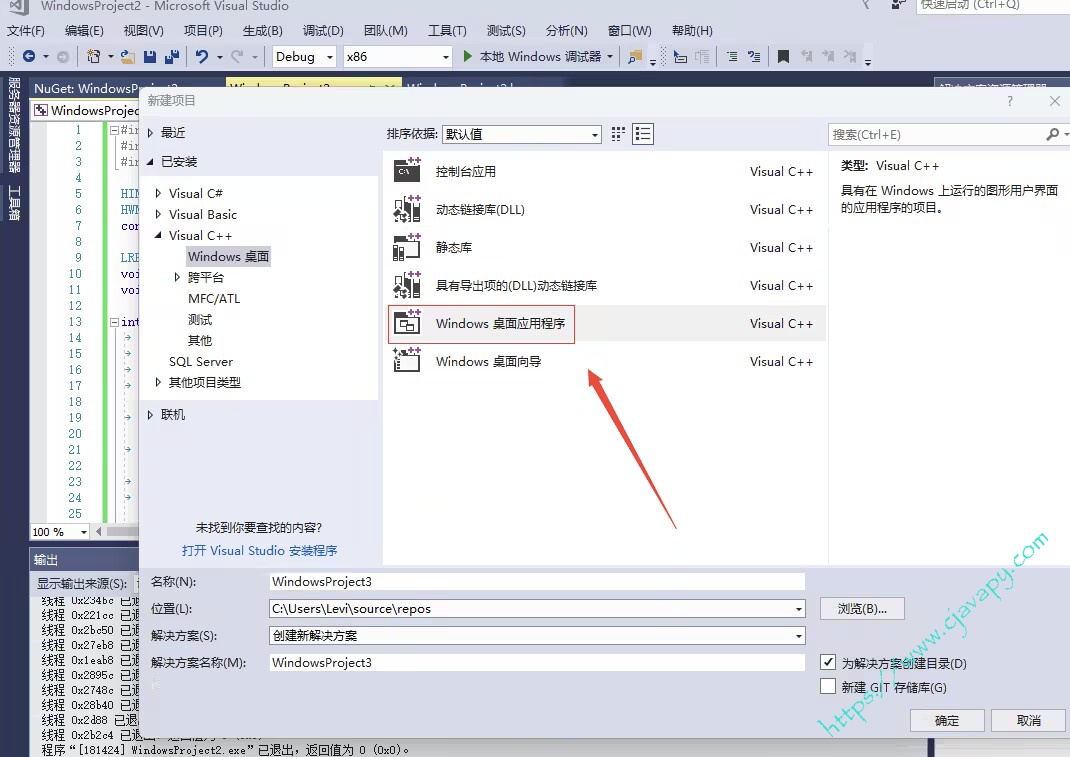Image resolution: width=1070 pixels, height=757 pixels.
Task: Open the 生成(B) menu
Action: [263, 31]
